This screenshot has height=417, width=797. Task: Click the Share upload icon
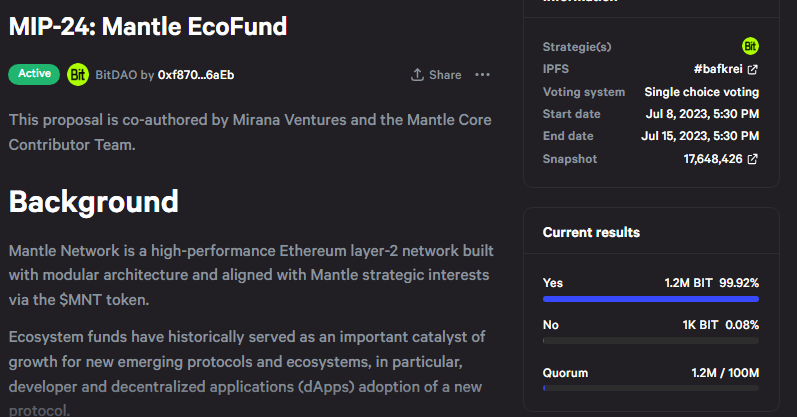(x=417, y=75)
